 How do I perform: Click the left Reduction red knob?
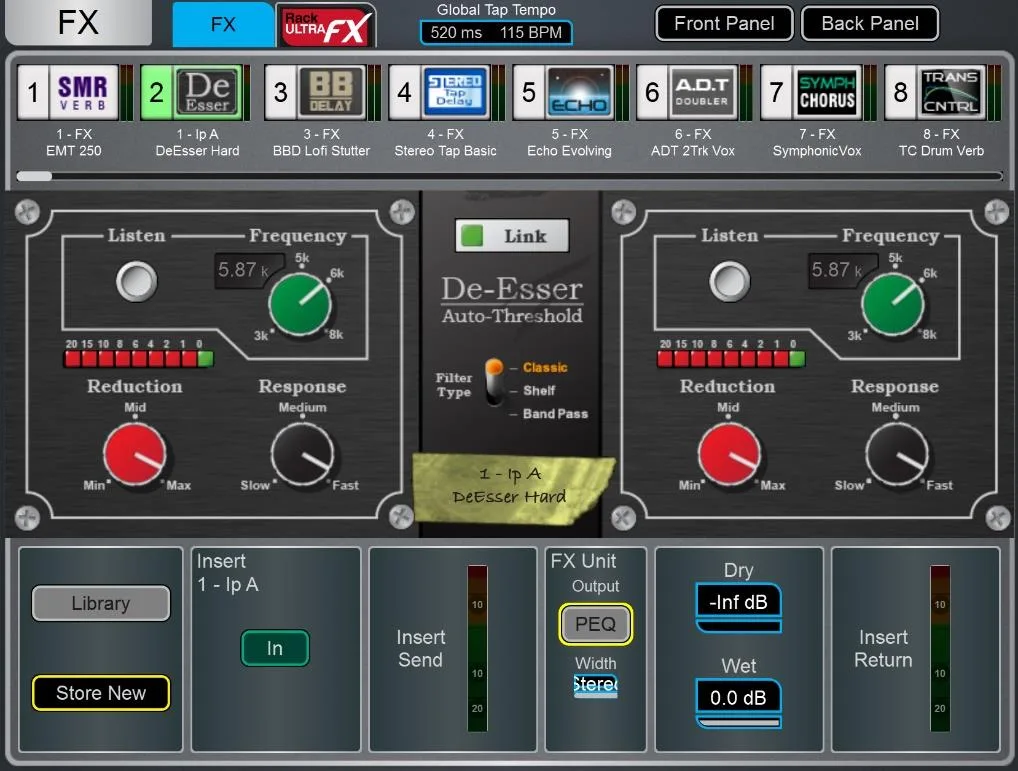tap(135, 454)
